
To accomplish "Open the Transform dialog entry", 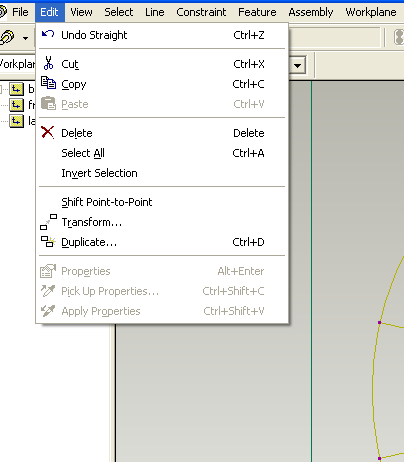I will (162, 222).
